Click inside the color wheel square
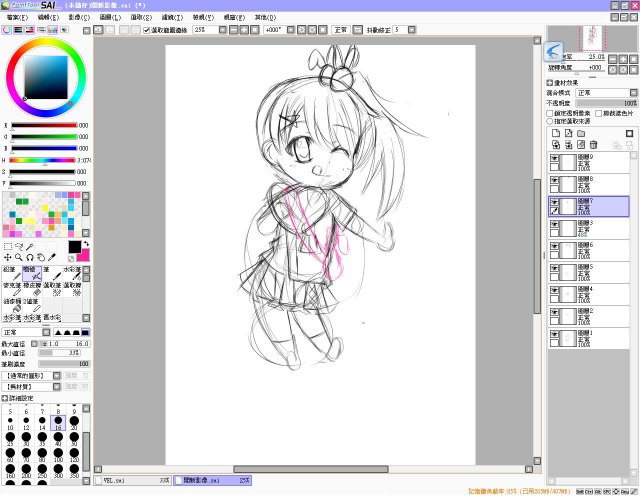The width and height of the screenshot is (640, 496). [x=46, y=78]
